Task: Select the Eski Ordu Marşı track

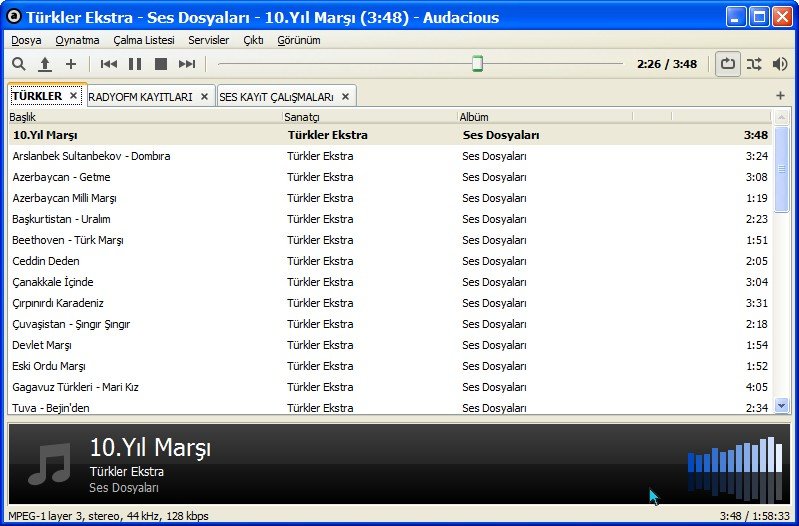Action: click(390, 366)
